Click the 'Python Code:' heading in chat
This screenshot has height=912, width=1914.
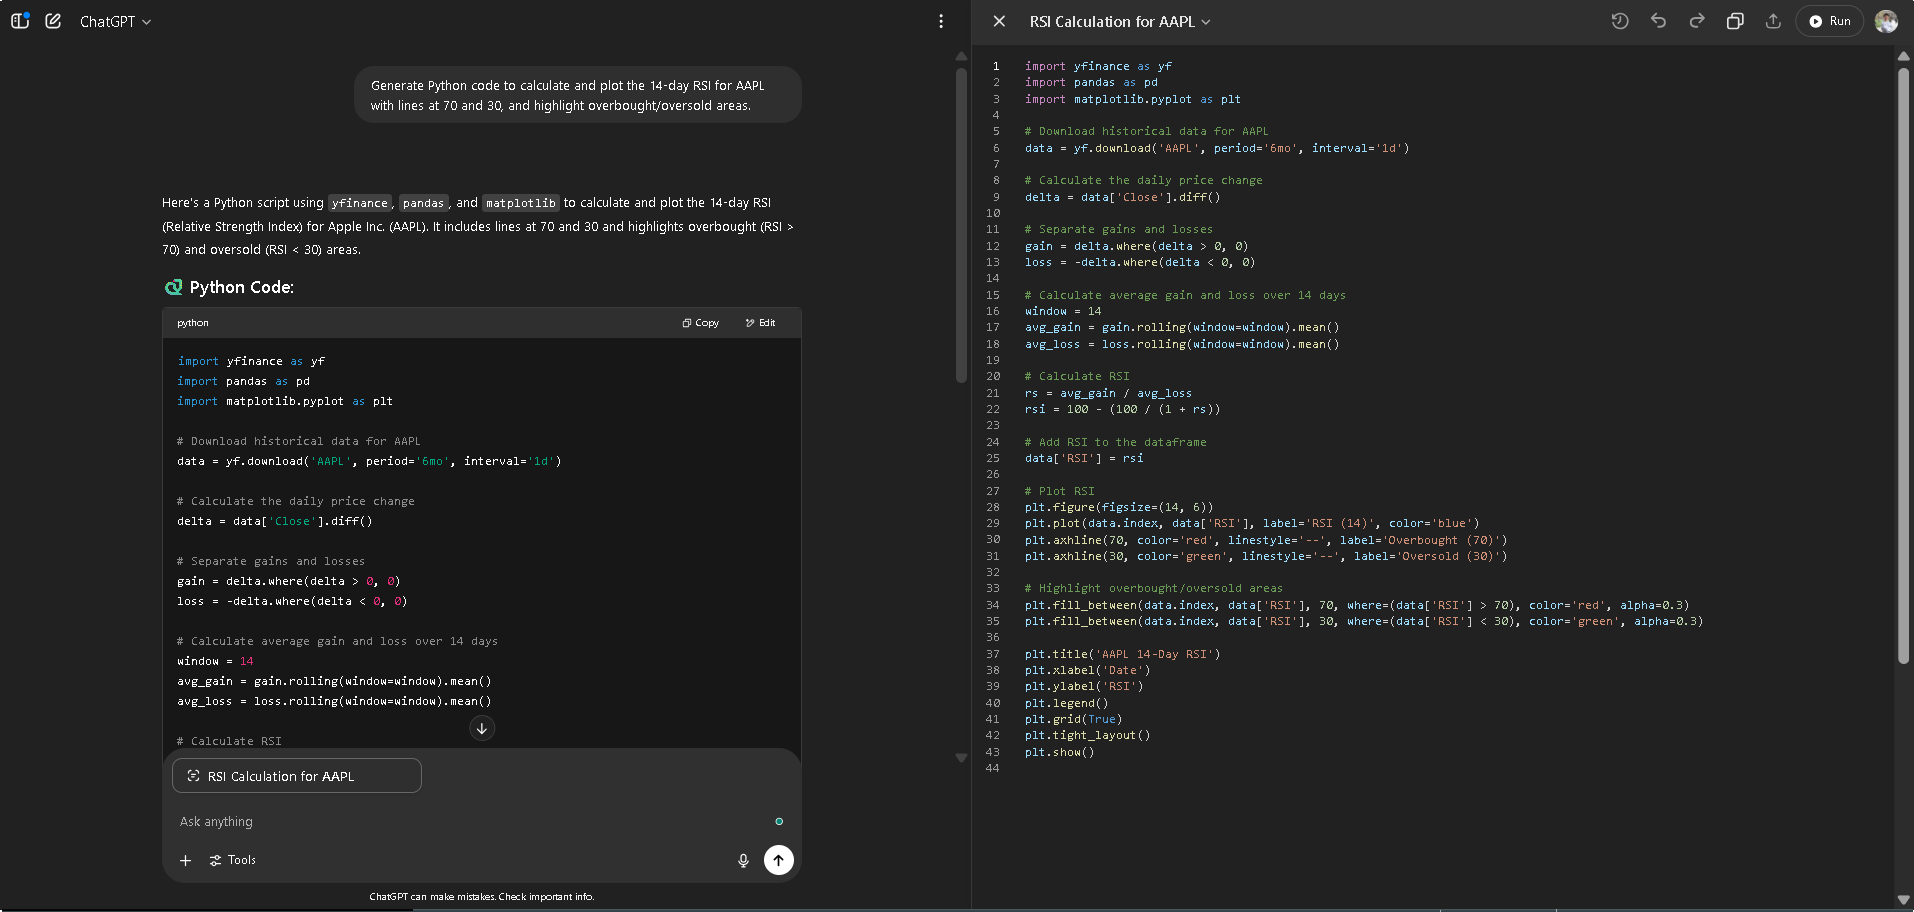click(242, 287)
